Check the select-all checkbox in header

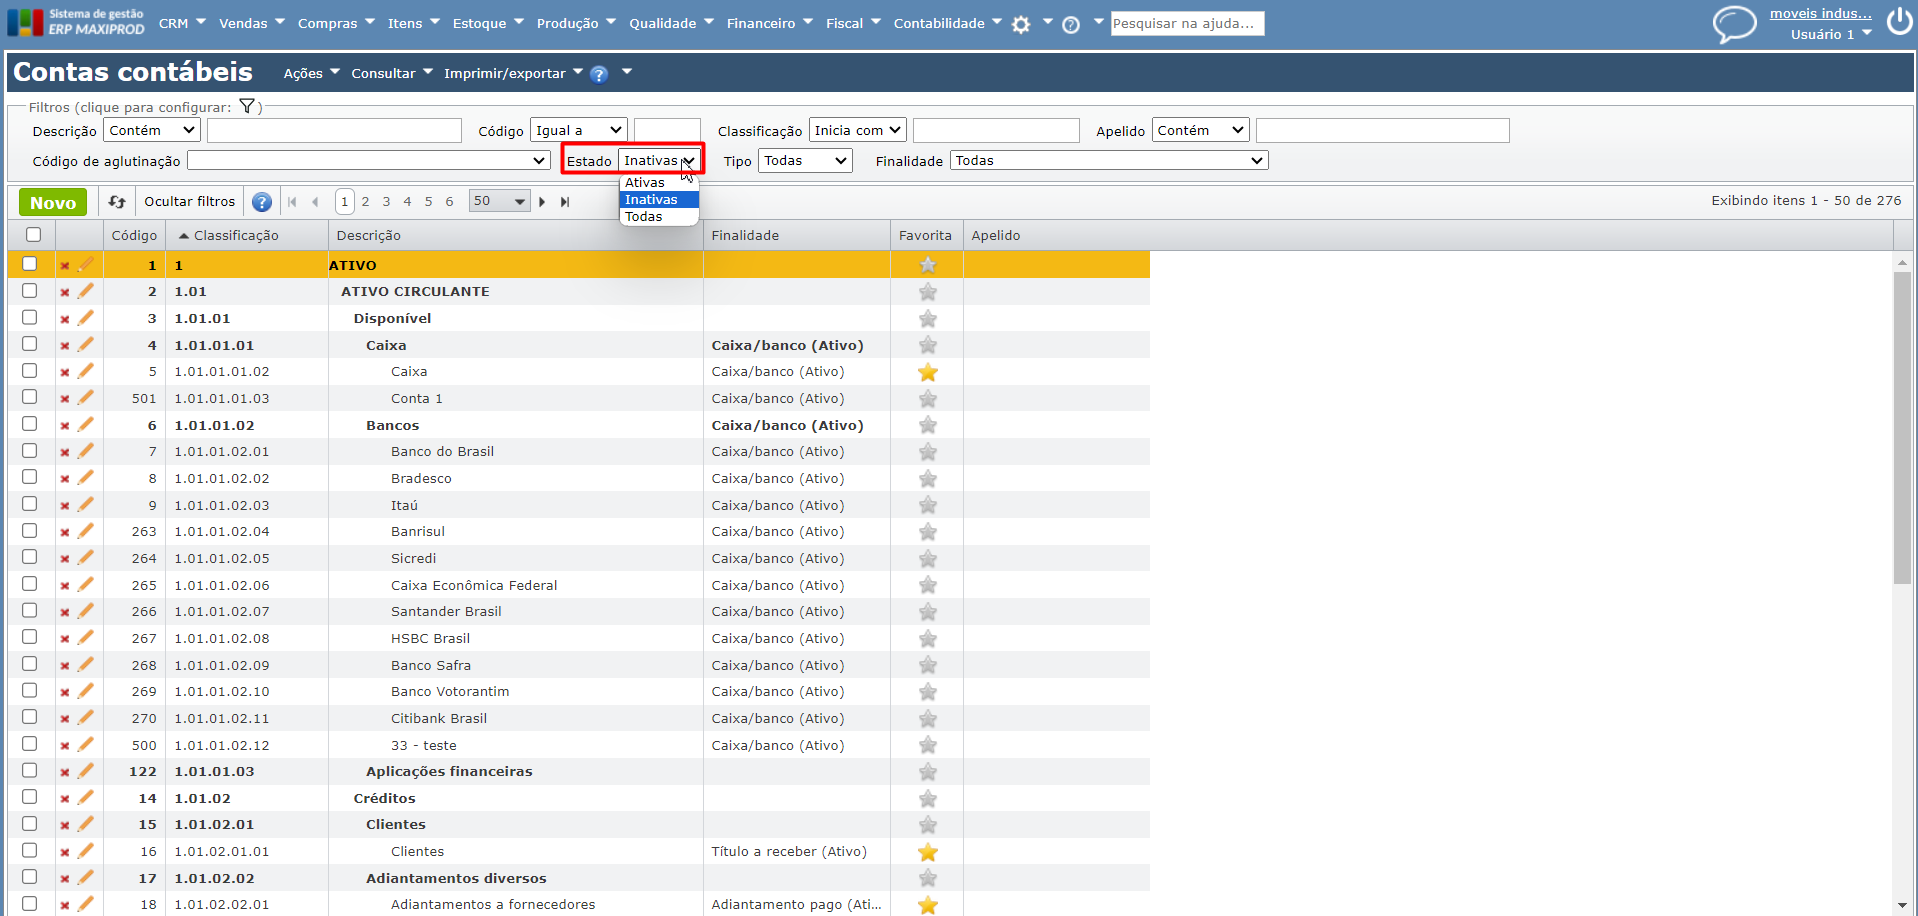pos(33,235)
